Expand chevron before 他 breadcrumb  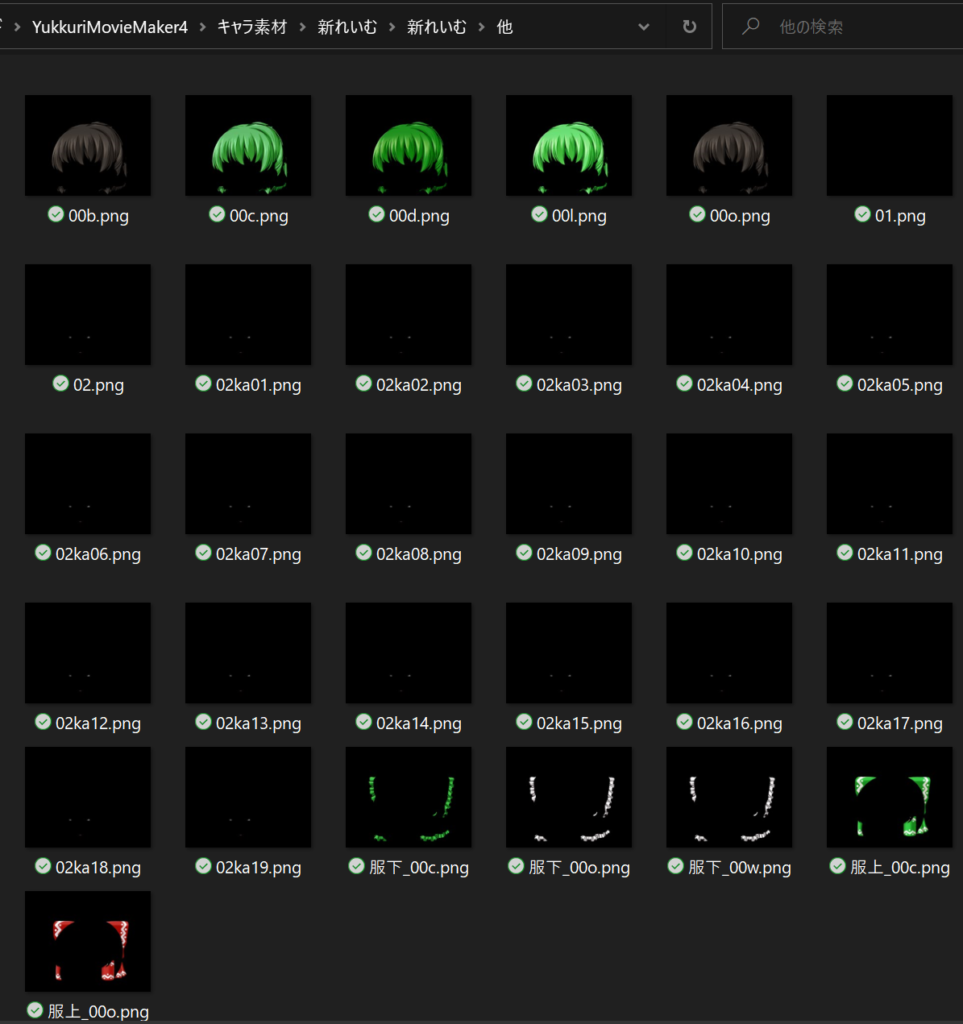[x=482, y=27]
